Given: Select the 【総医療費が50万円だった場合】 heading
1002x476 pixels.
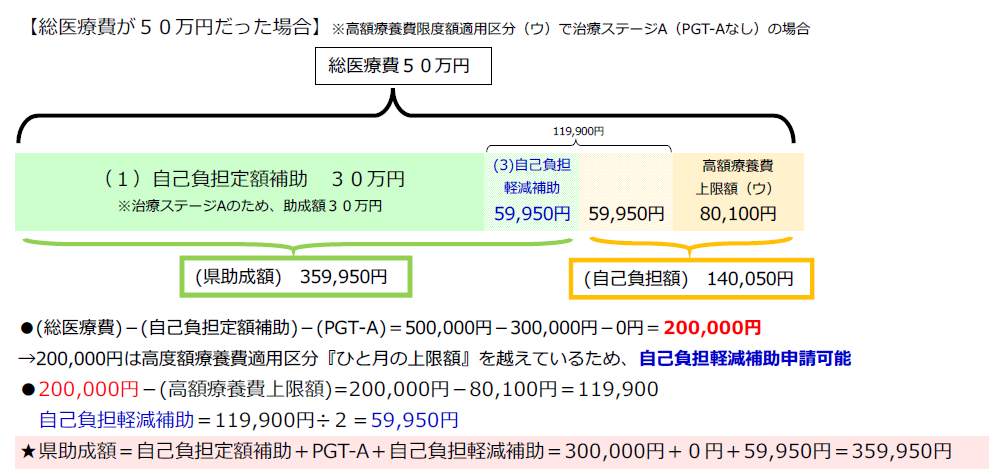Looking at the screenshot, I should (173, 27).
